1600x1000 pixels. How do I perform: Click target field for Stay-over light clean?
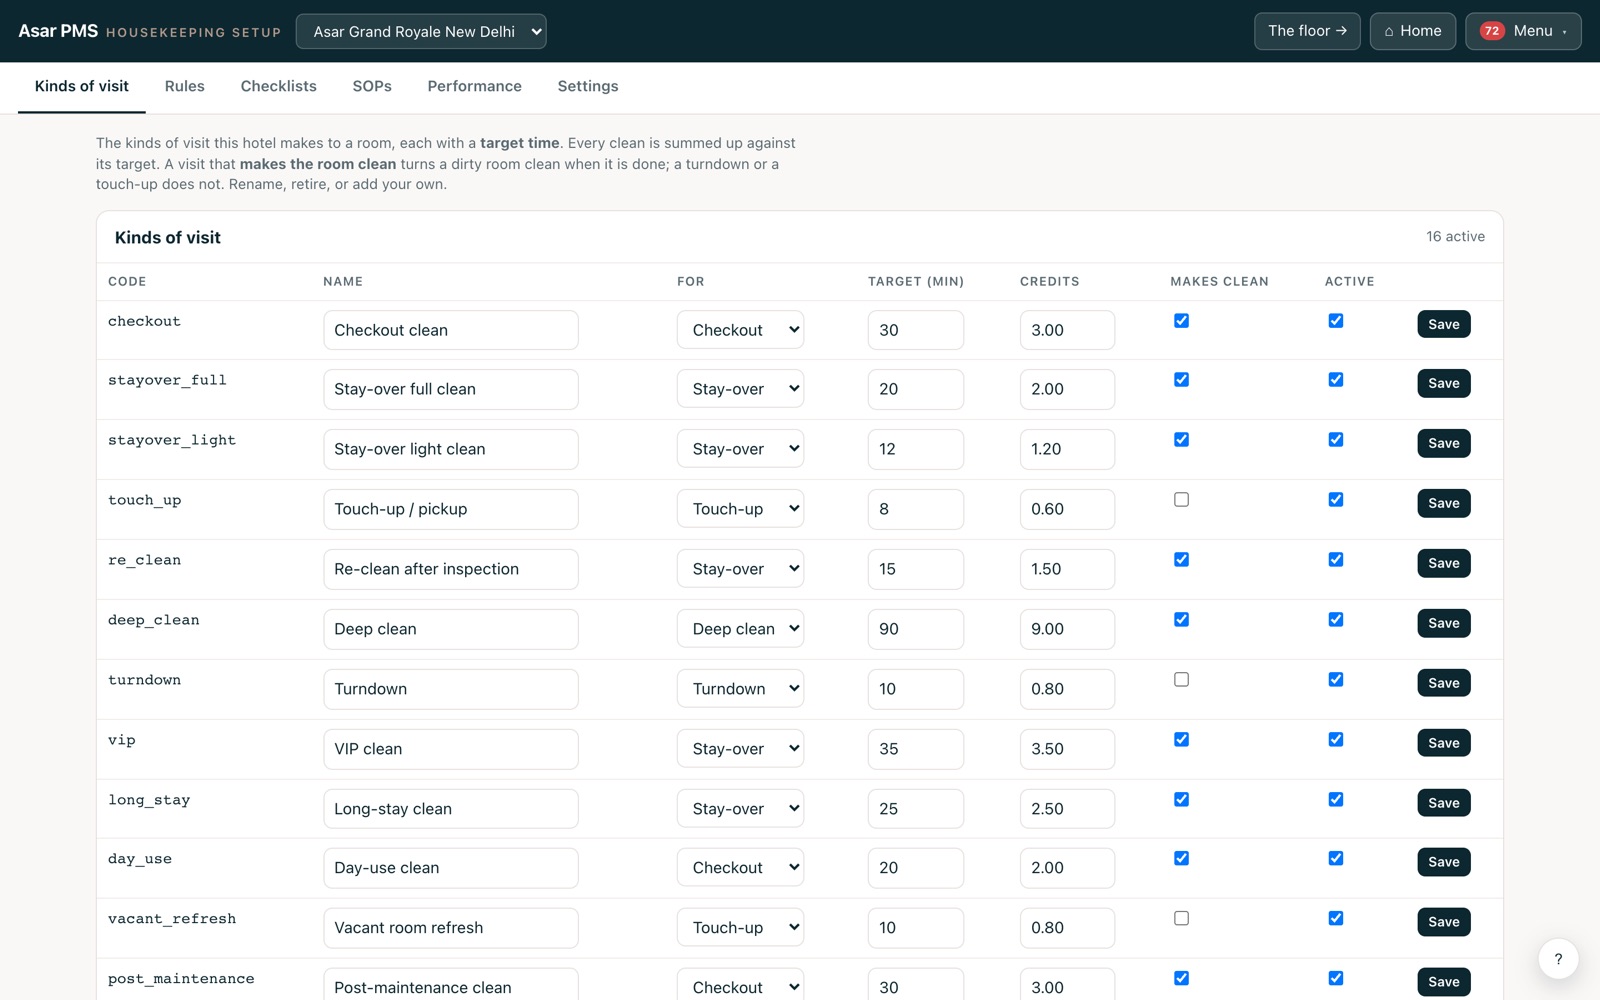[x=915, y=449]
